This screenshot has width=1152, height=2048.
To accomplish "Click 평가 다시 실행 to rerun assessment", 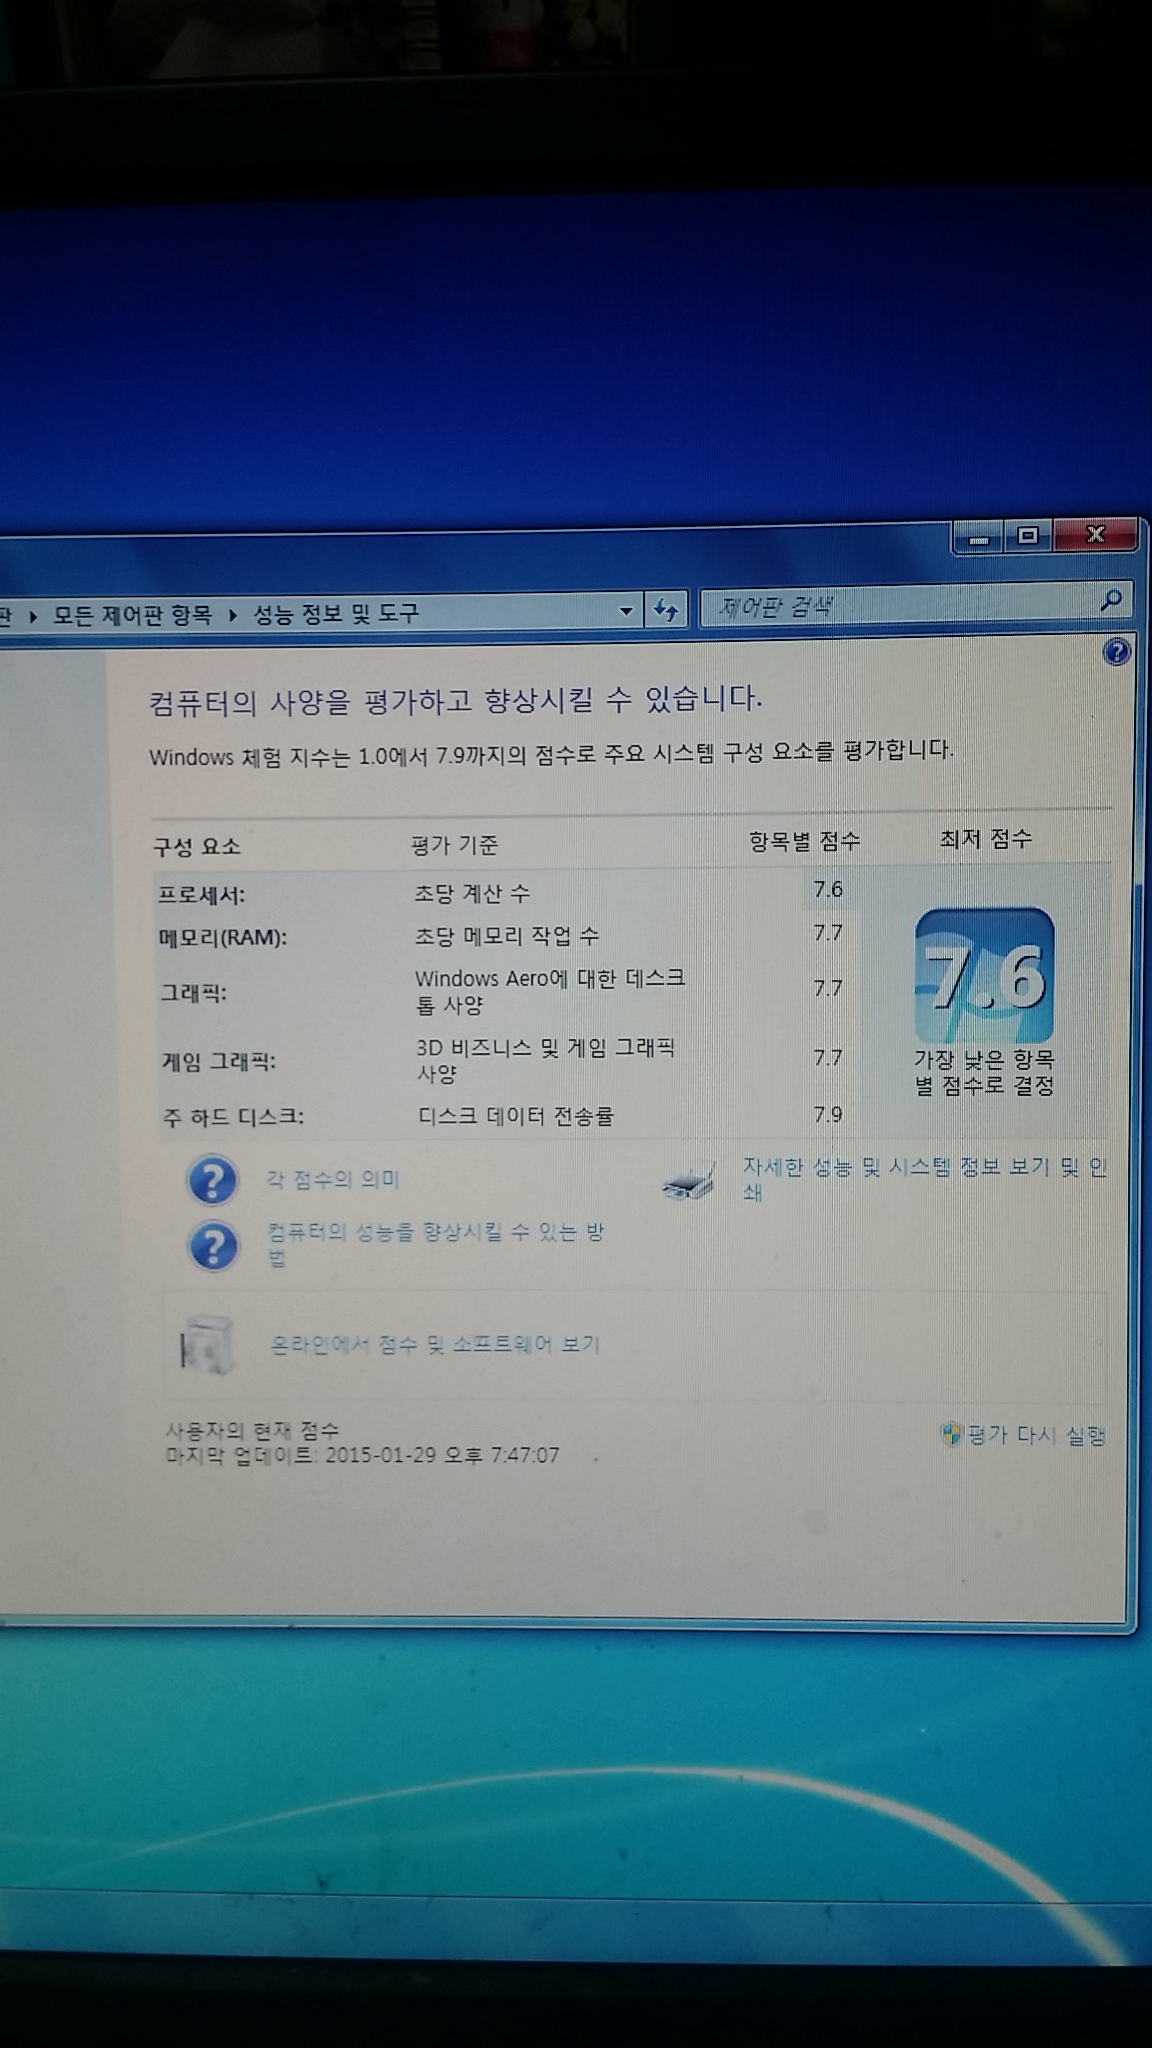I will [1037, 1436].
